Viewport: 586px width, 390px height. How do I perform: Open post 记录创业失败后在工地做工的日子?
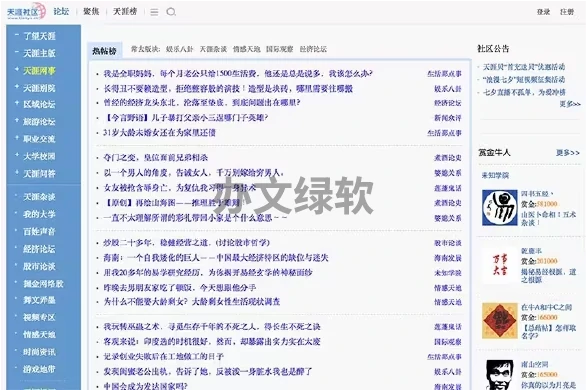[163, 357]
